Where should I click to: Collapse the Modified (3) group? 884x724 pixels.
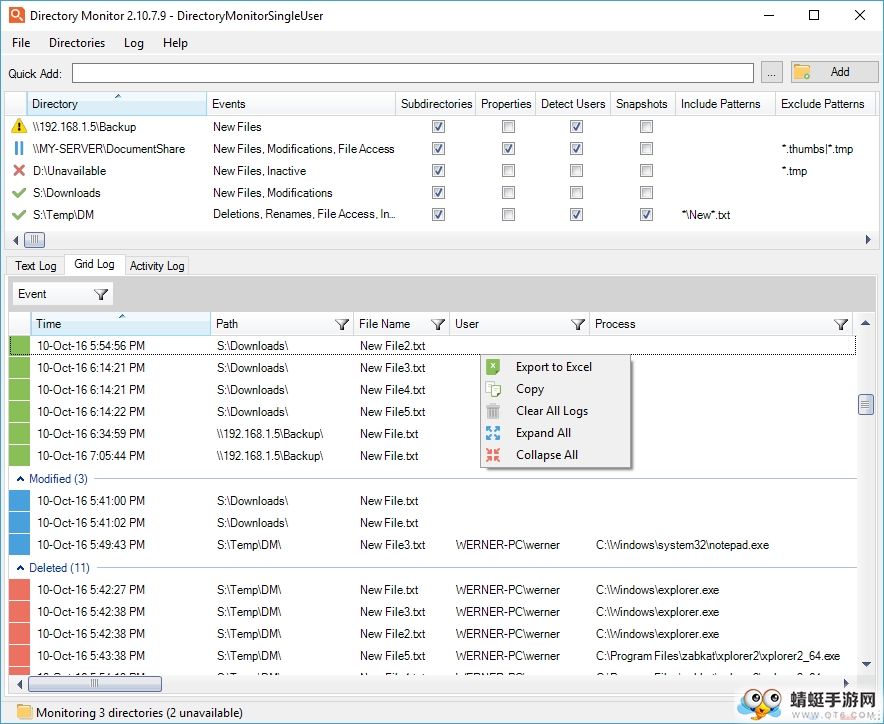(20, 479)
